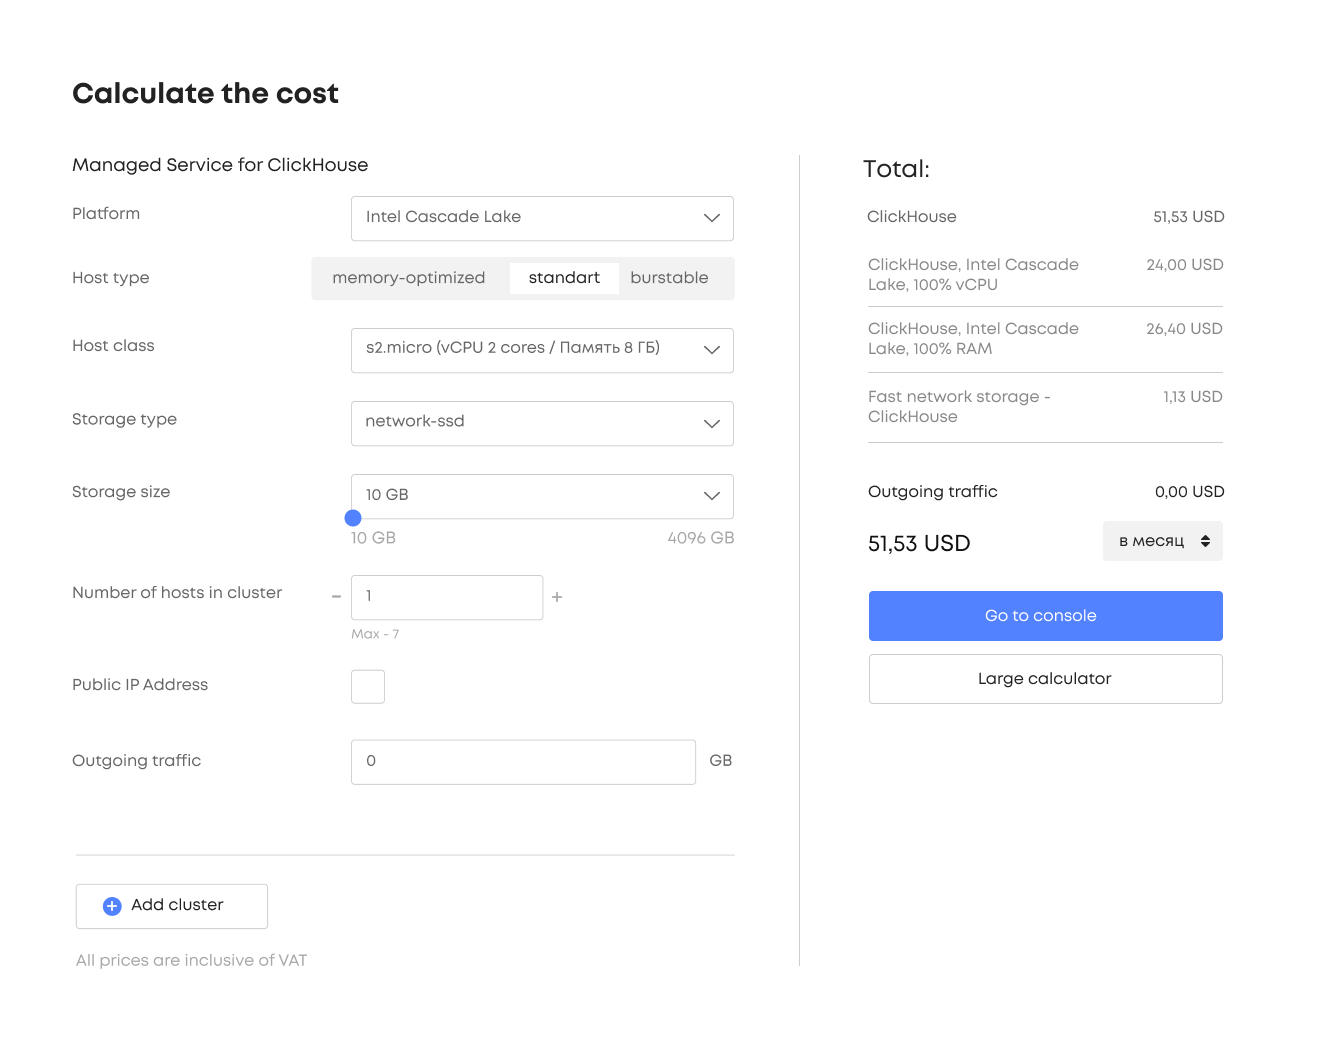
Task: Open the Intel Cascade Lake platform dropdown
Action: (542, 218)
